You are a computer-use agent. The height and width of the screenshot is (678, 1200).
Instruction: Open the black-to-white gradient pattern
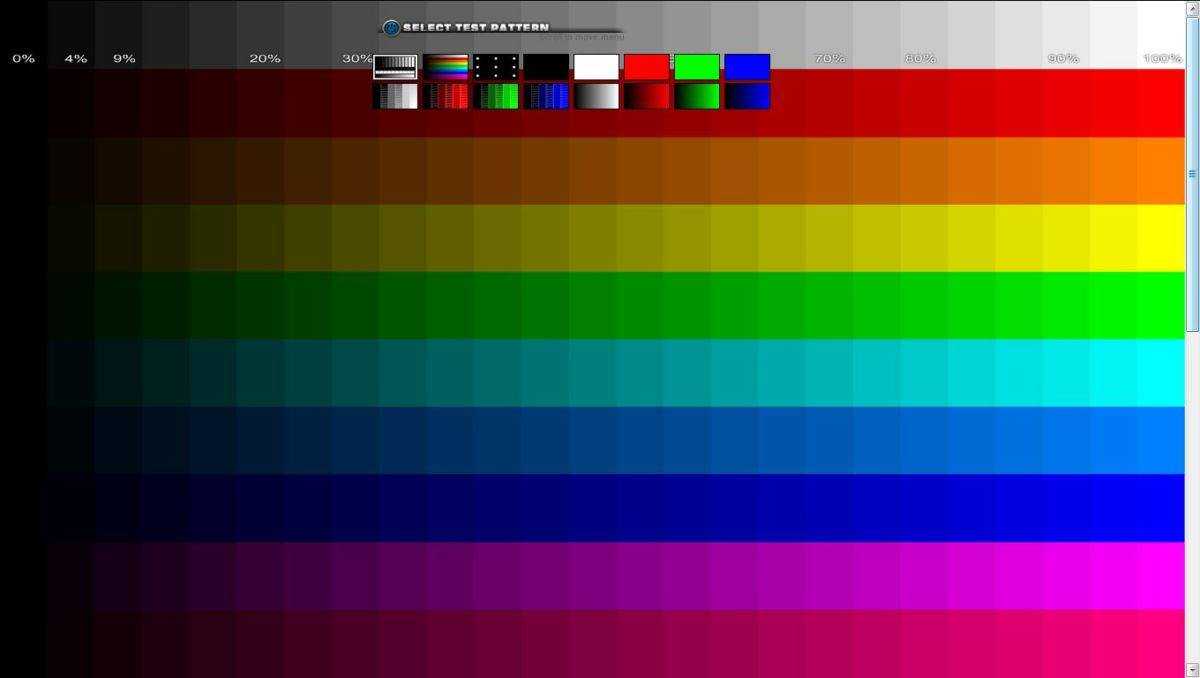pos(596,96)
